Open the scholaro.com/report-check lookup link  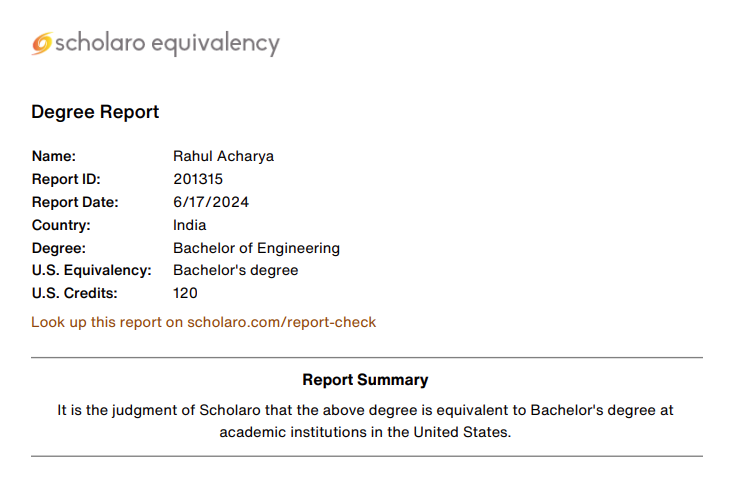pyautogui.click(x=203, y=322)
